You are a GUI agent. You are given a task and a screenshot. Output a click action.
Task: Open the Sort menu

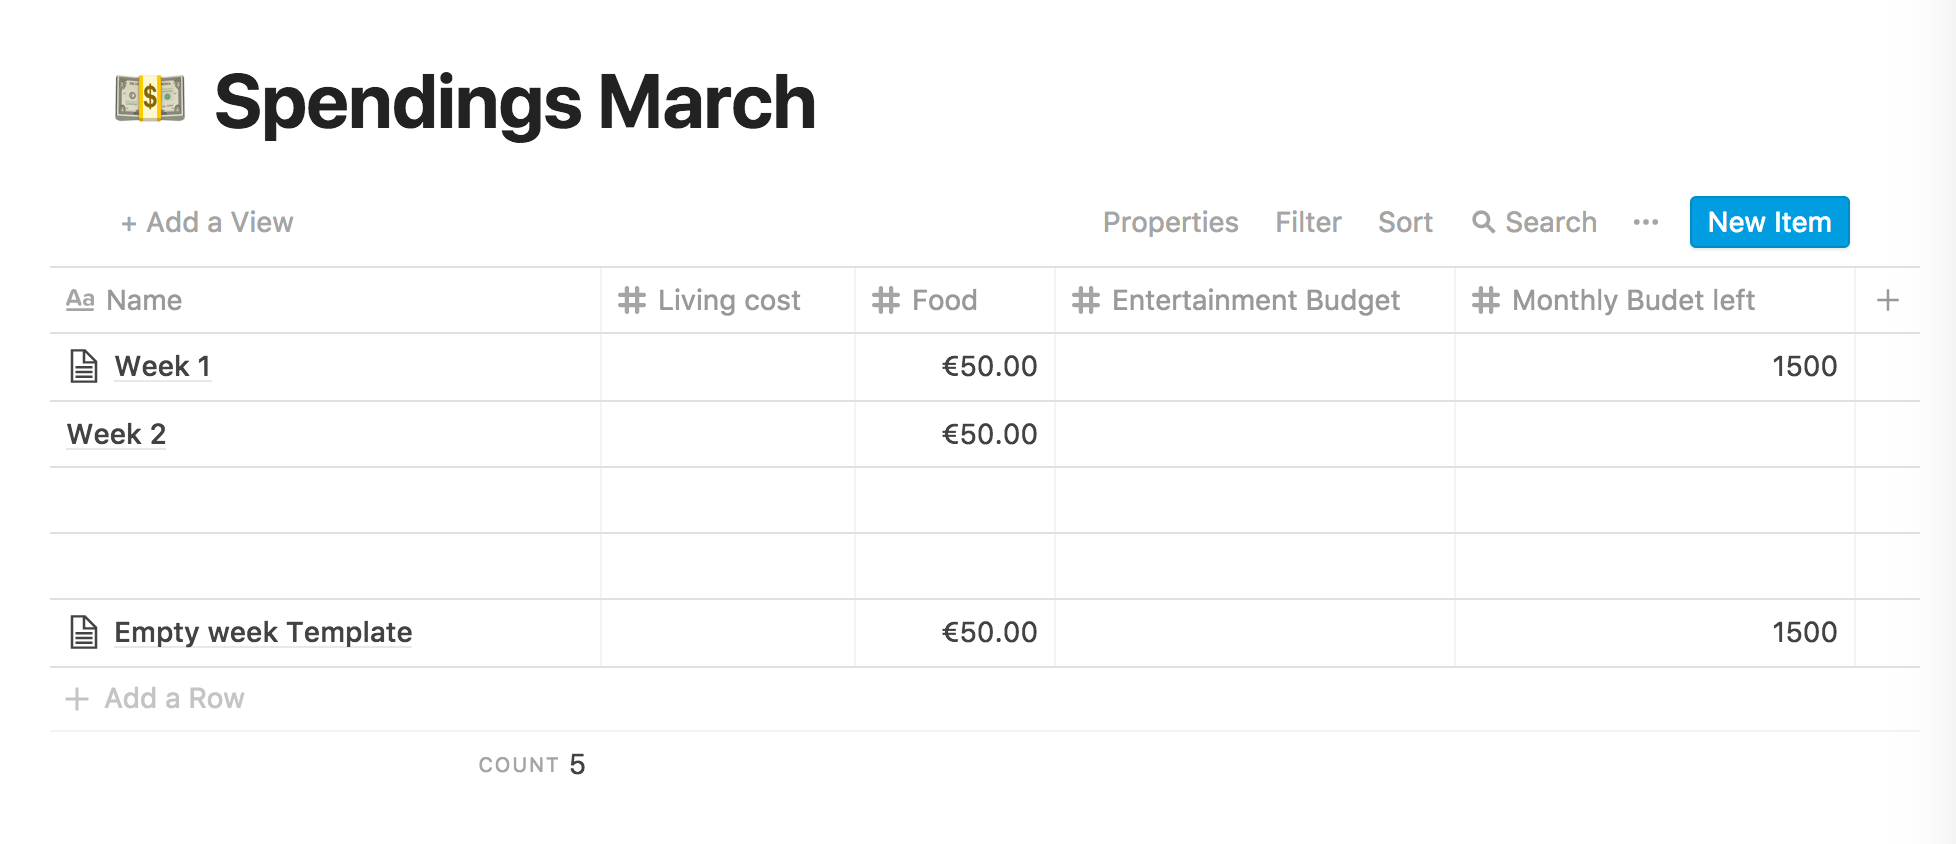coord(1405,222)
